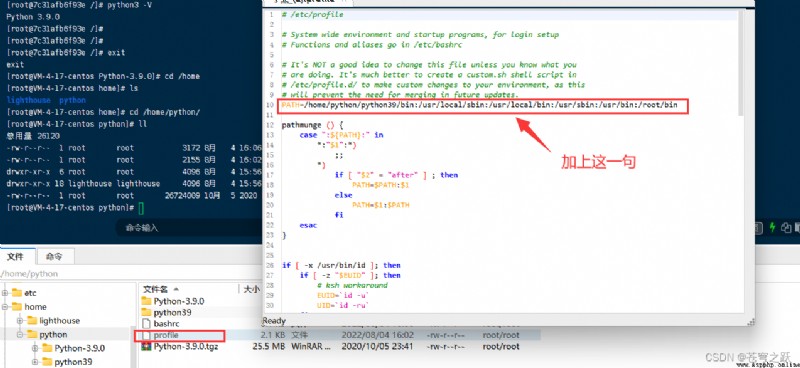This screenshot has width=800, height=368.
Task: Click 'Python 3.9.0' terminal output
Action: [33, 16]
